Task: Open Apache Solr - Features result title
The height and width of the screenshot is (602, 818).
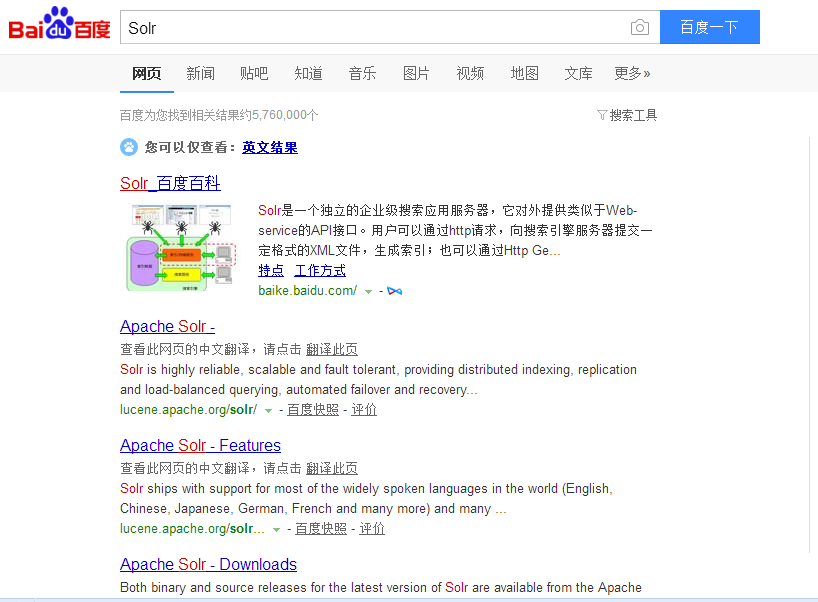Action: coord(200,445)
